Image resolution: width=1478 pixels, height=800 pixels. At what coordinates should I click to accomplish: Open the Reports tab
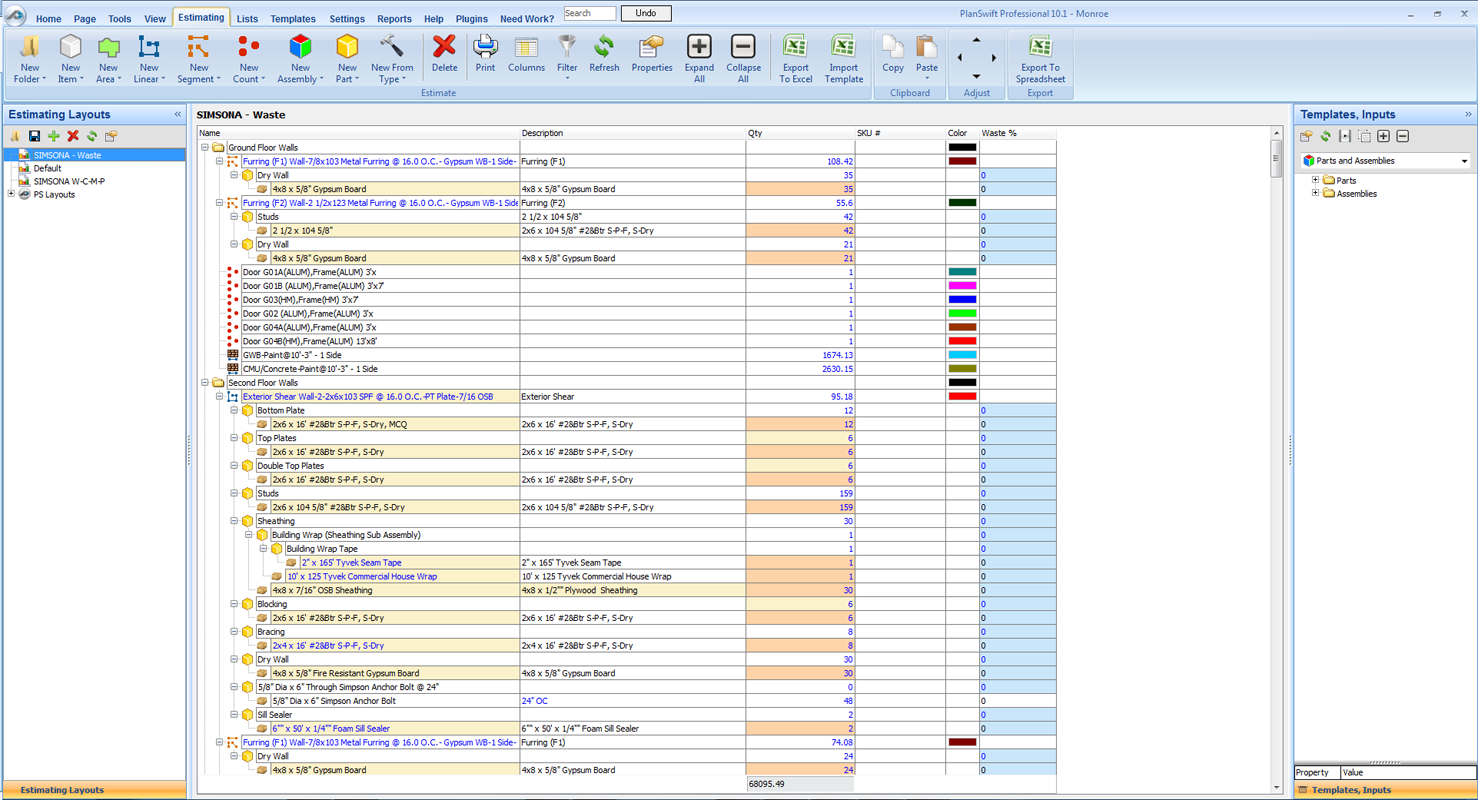[x=394, y=19]
